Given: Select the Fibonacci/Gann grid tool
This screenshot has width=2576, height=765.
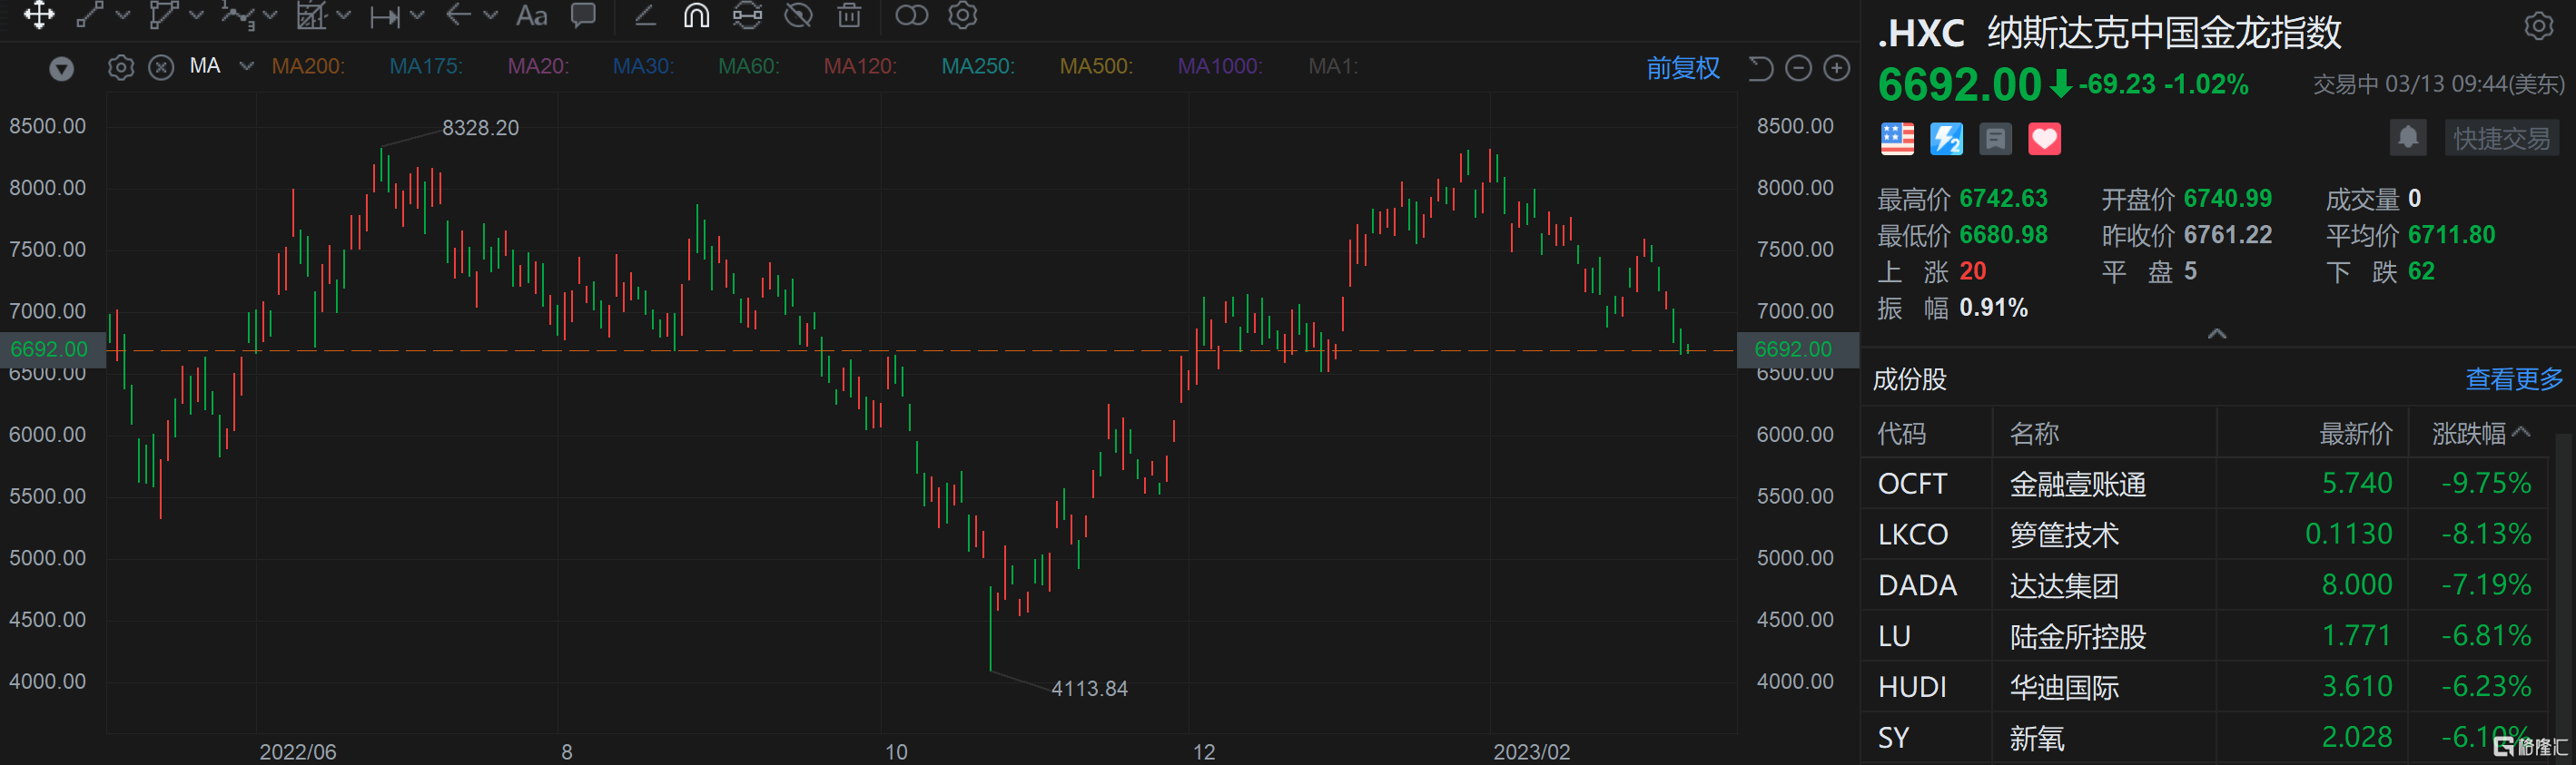Looking at the screenshot, I should pyautogui.click(x=312, y=15).
